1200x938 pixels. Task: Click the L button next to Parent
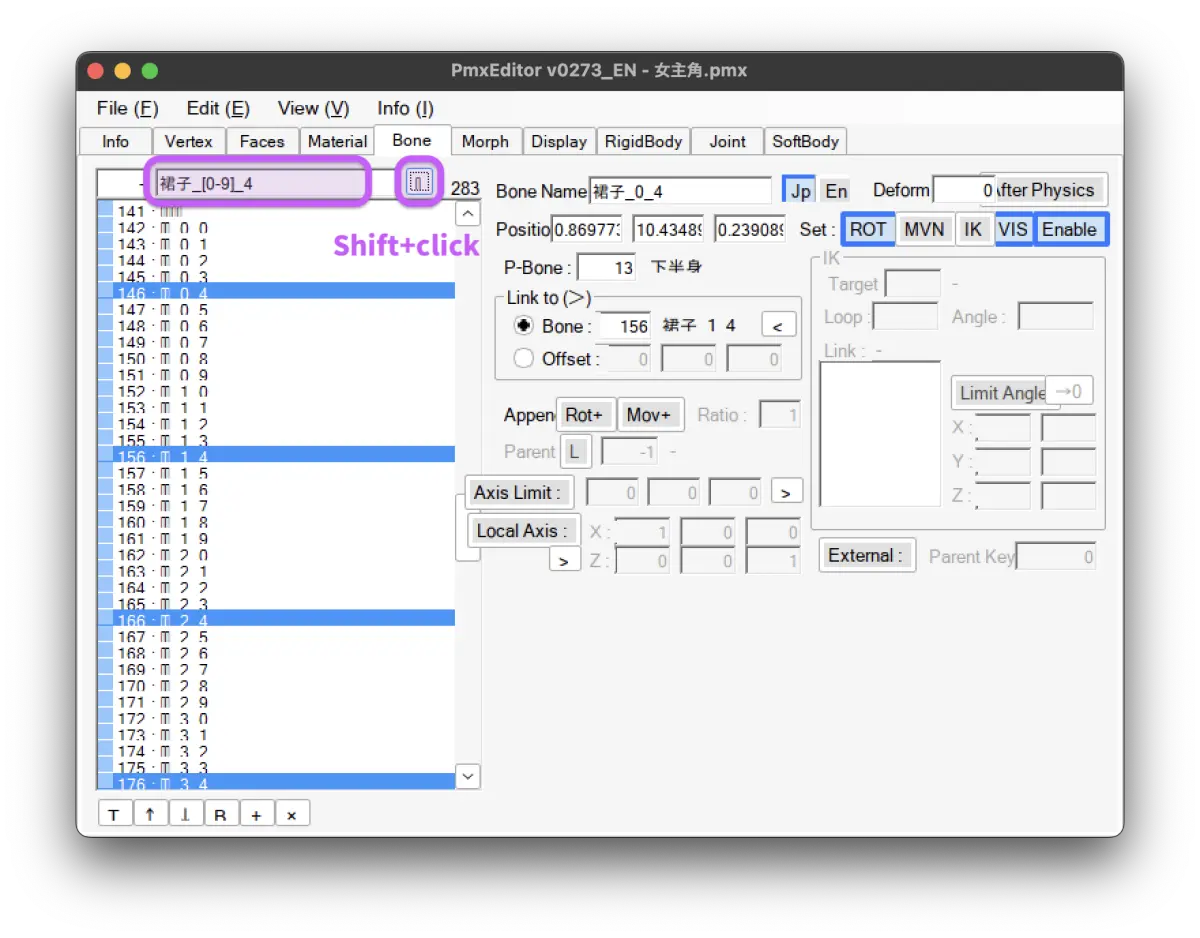(574, 451)
